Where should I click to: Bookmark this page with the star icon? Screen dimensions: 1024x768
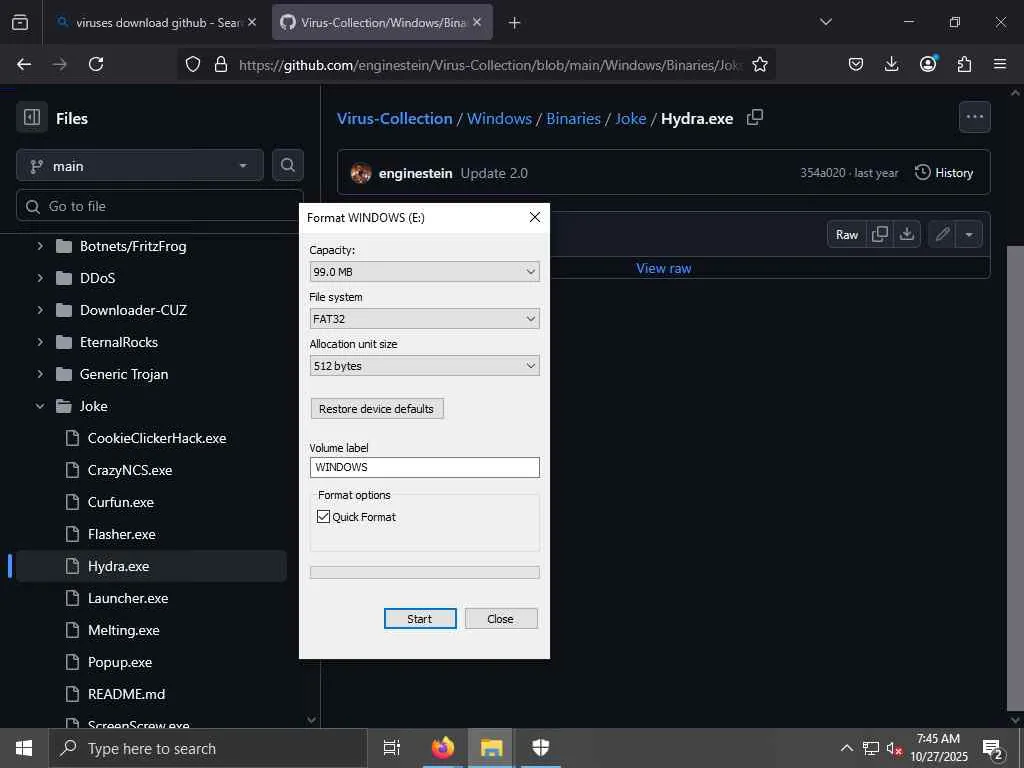(x=760, y=64)
